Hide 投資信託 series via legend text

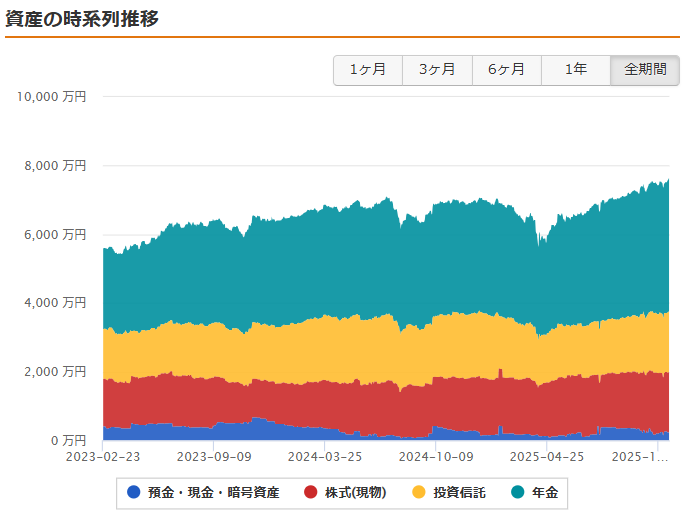click(461, 492)
